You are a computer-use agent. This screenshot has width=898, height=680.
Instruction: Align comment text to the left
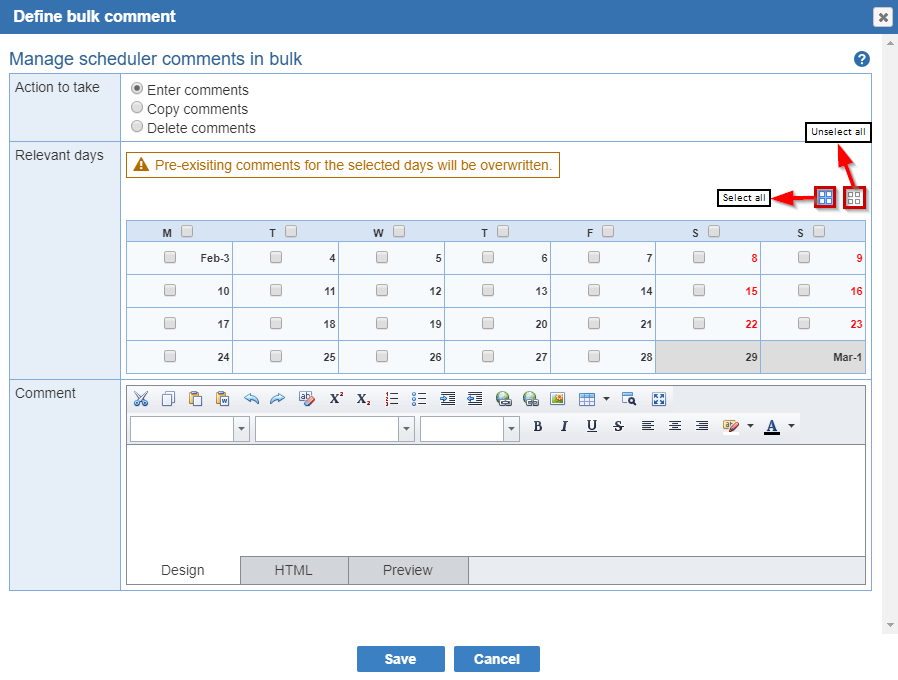[x=648, y=426]
